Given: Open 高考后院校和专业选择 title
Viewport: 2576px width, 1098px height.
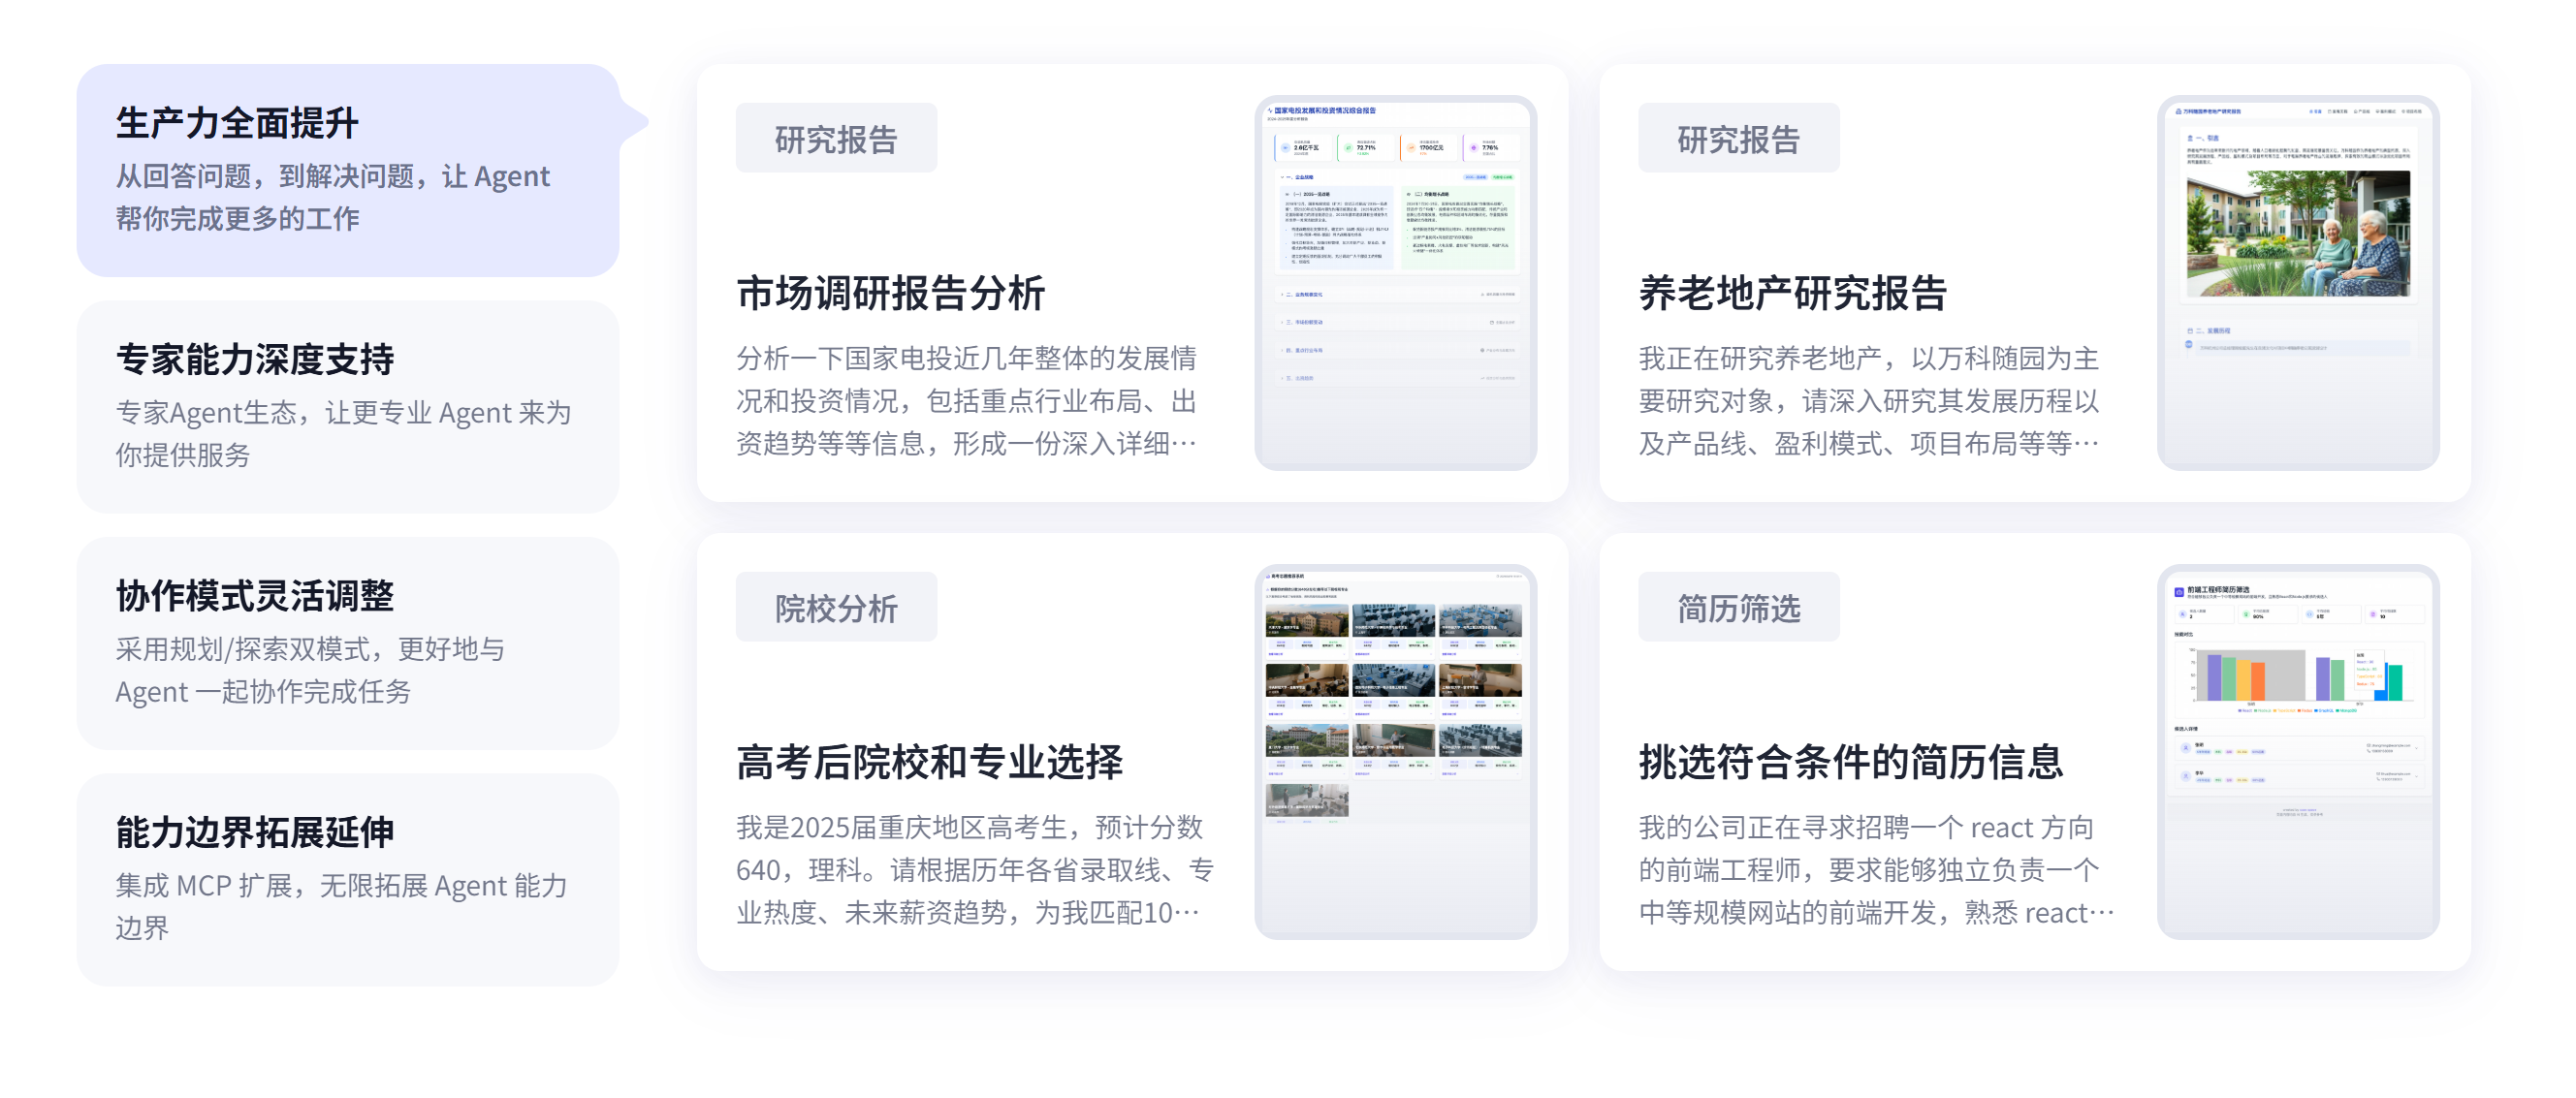Looking at the screenshot, I should [x=929, y=762].
